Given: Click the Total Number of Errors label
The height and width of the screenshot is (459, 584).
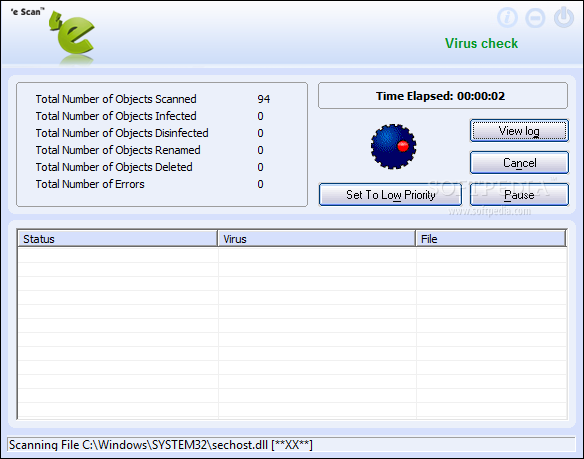Looking at the screenshot, I should pyautogui.click(x=90, y=184).
